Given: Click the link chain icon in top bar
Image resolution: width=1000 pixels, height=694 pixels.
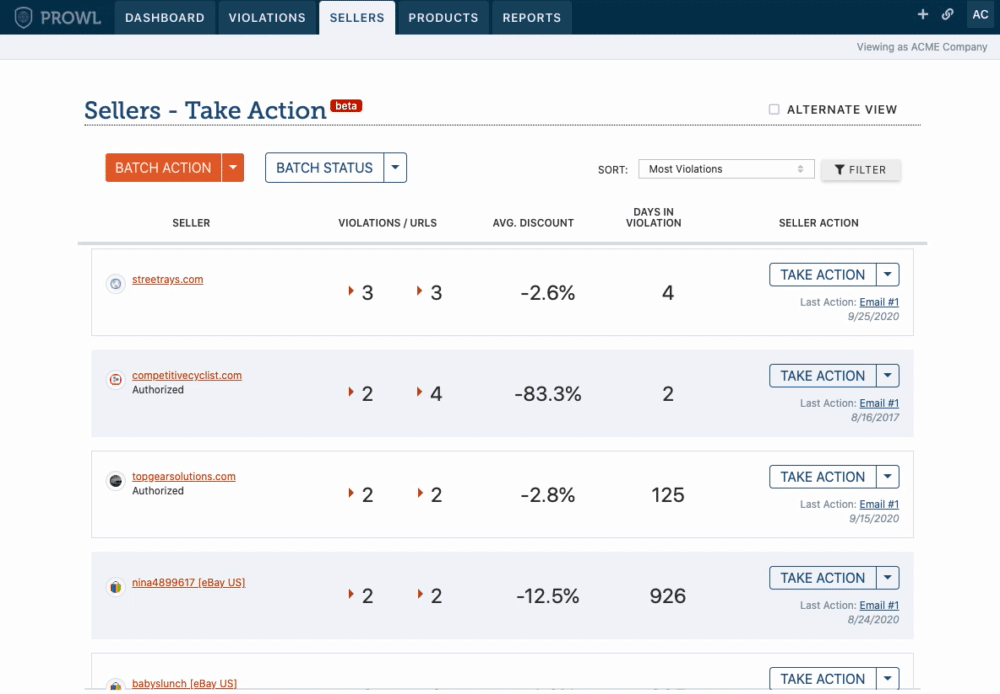Looking at the screenshot, I should point(948,14).
